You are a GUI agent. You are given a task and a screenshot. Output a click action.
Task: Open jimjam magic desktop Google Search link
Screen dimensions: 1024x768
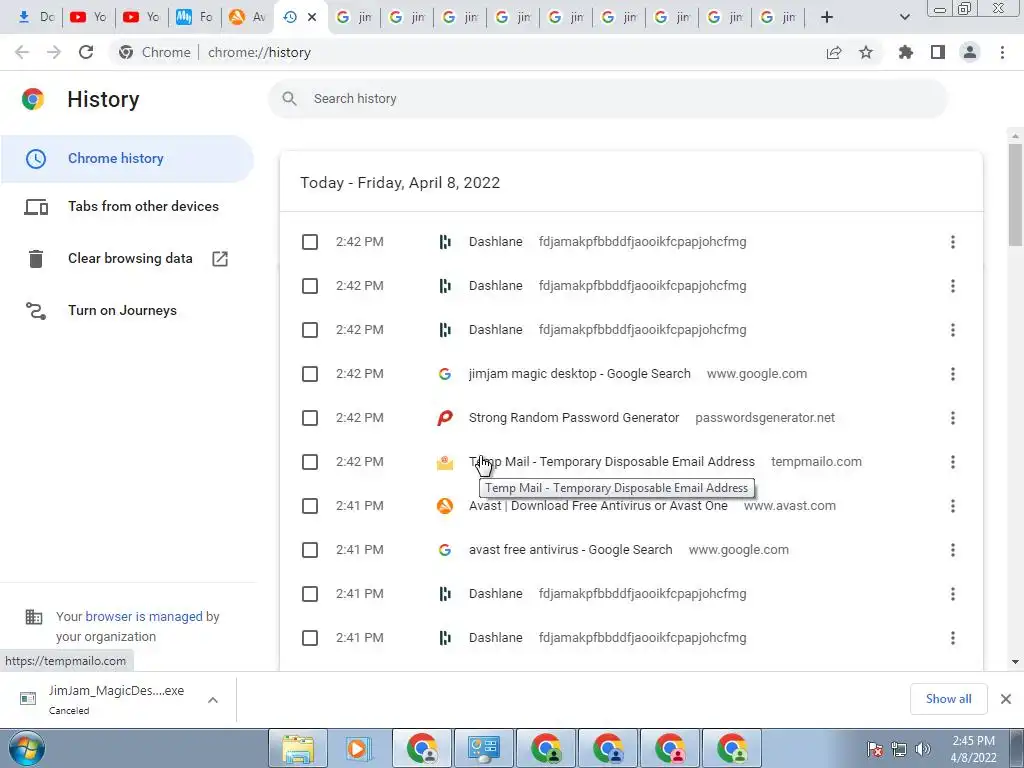pos(579,374)
